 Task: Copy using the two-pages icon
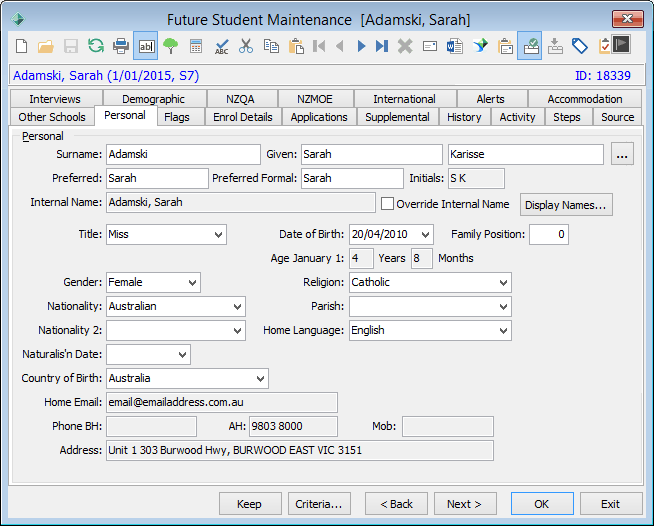coord(271,46)
